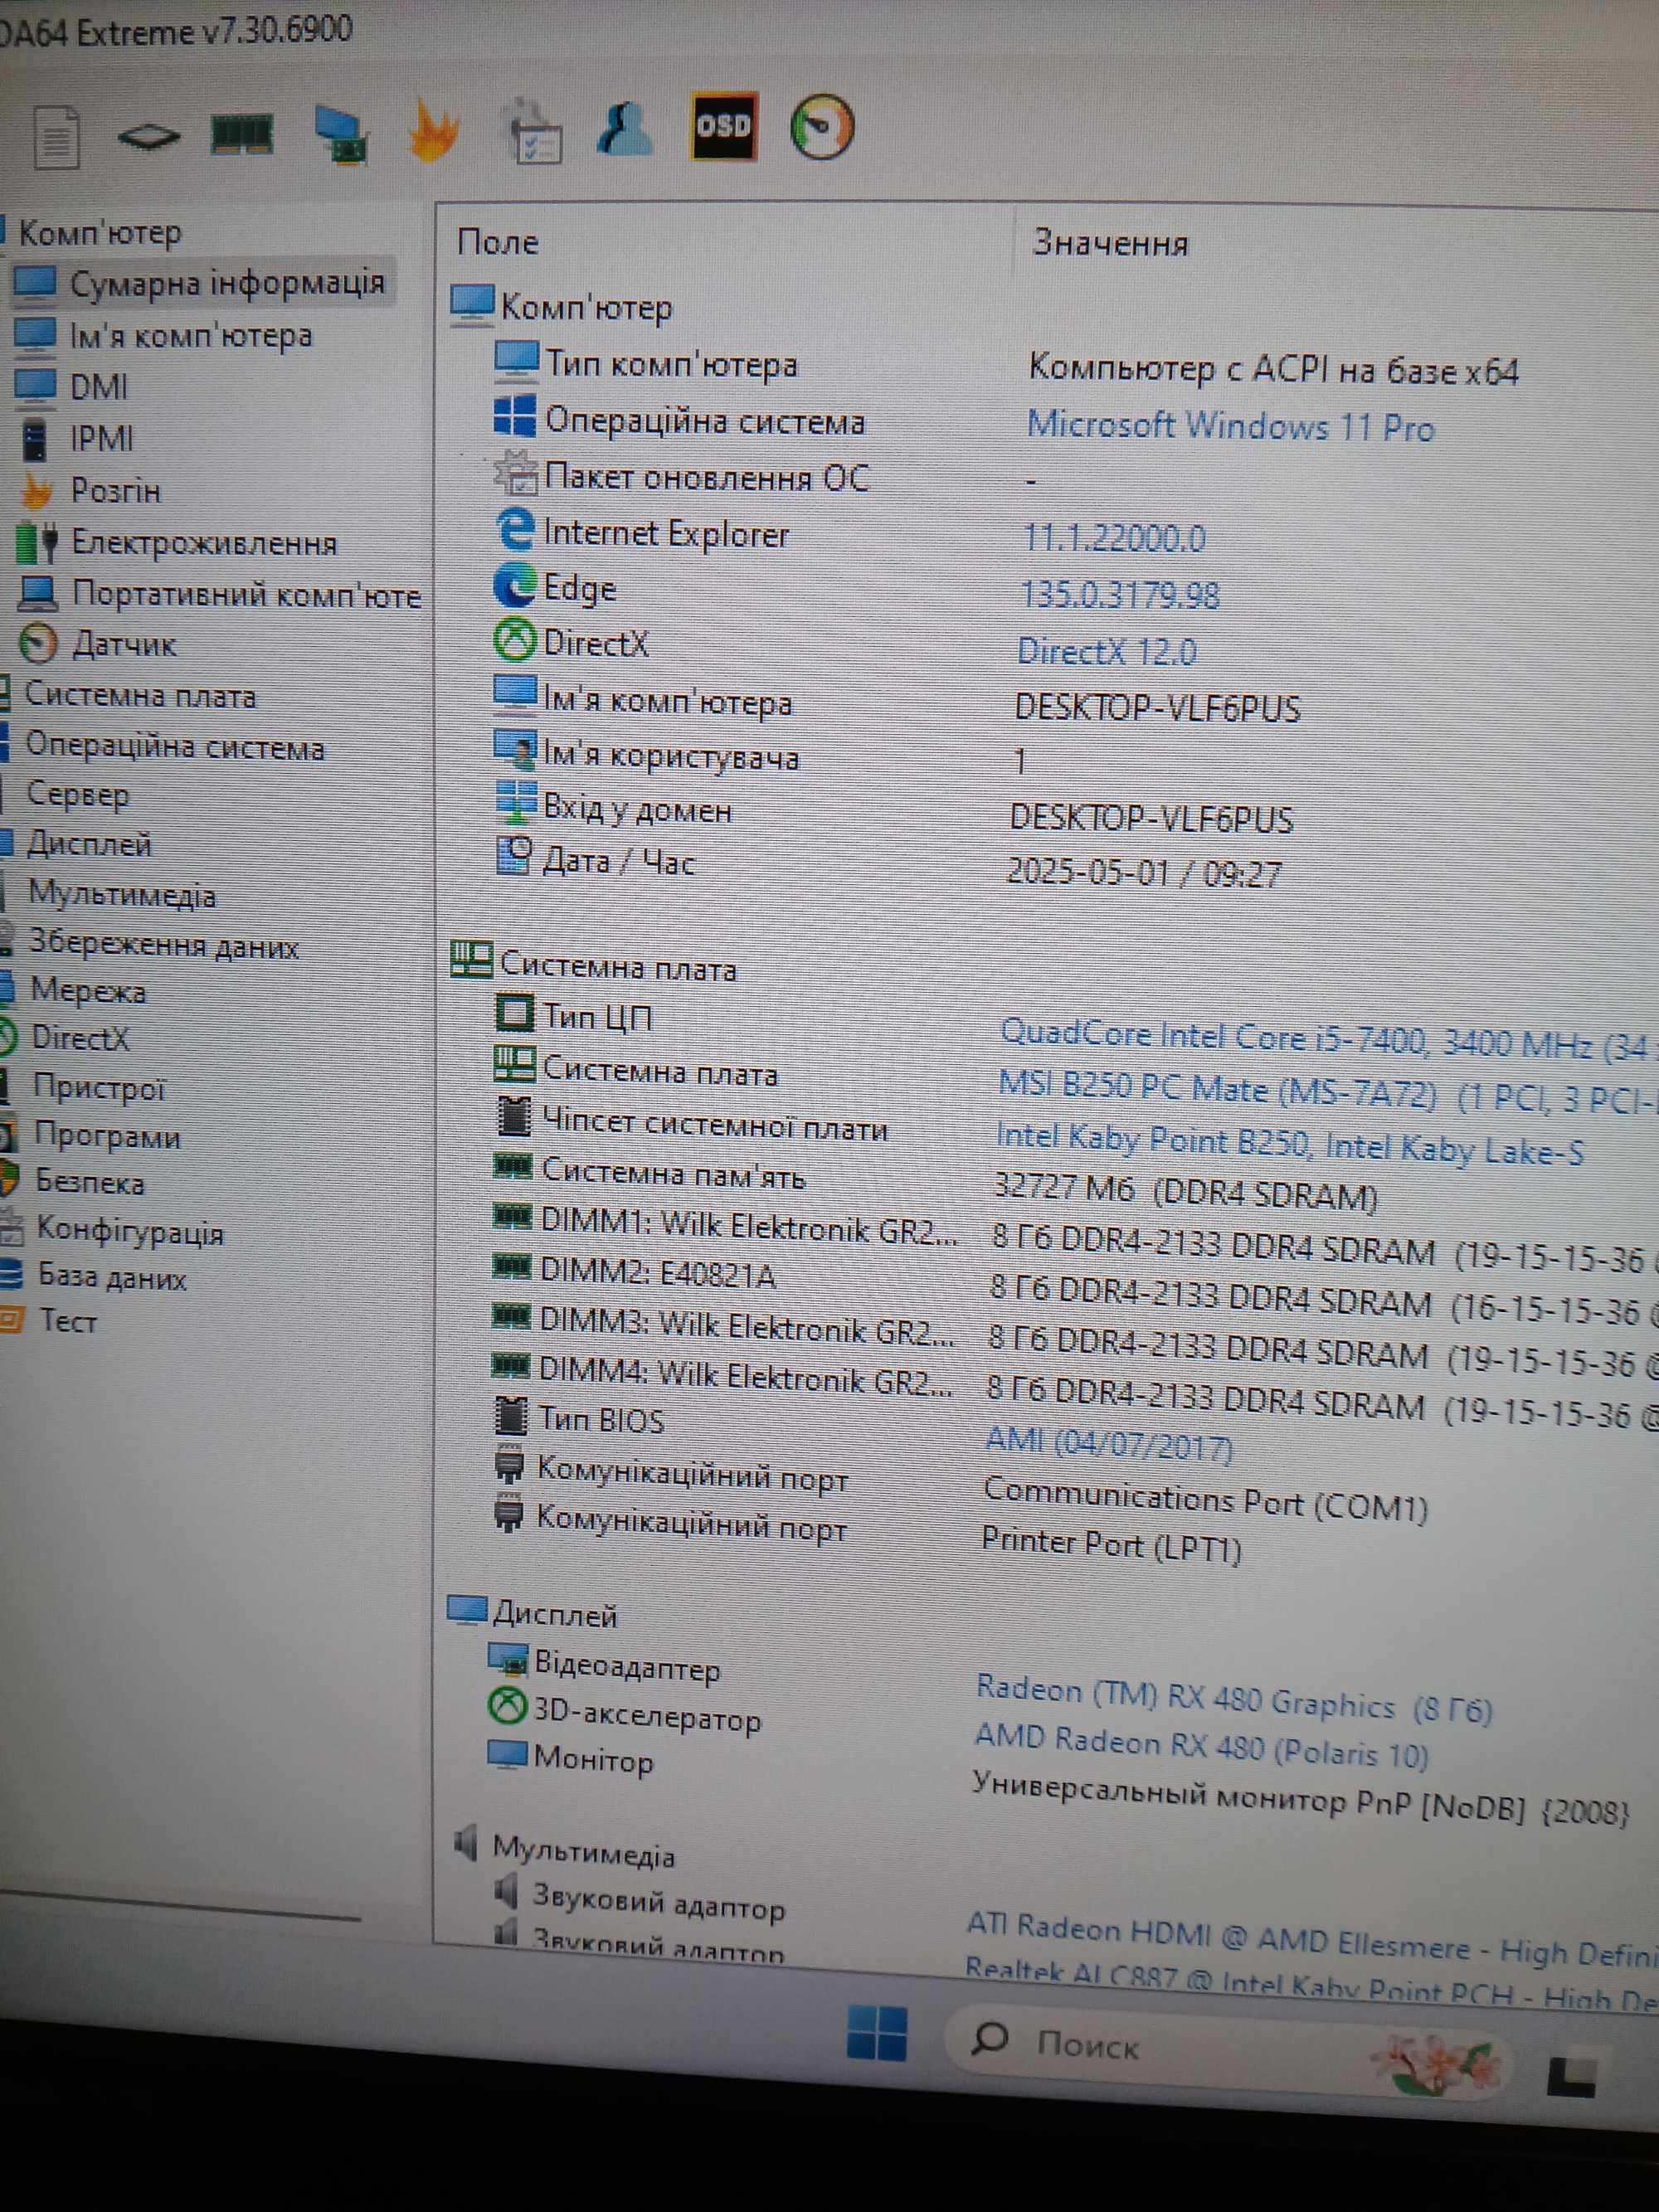Select the Монітор row

[x=1058, y=1784]
